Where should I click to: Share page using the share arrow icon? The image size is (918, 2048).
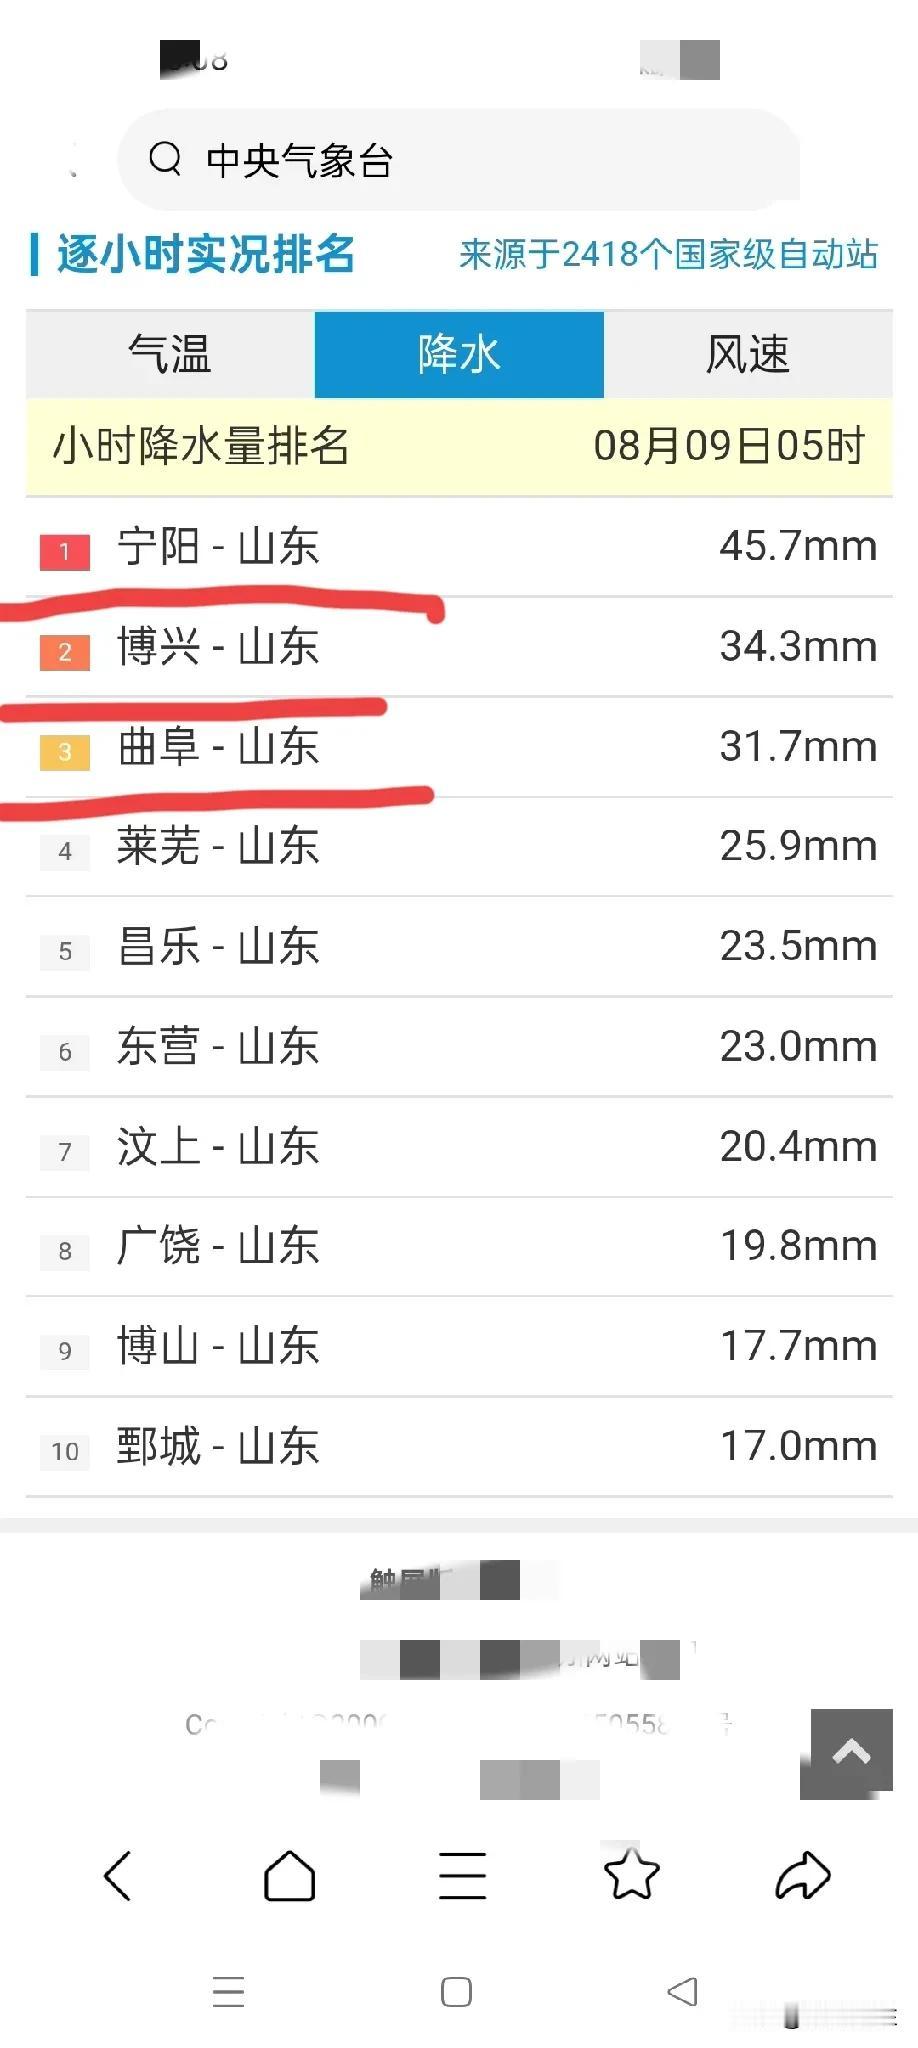(x=803, y=1875)
